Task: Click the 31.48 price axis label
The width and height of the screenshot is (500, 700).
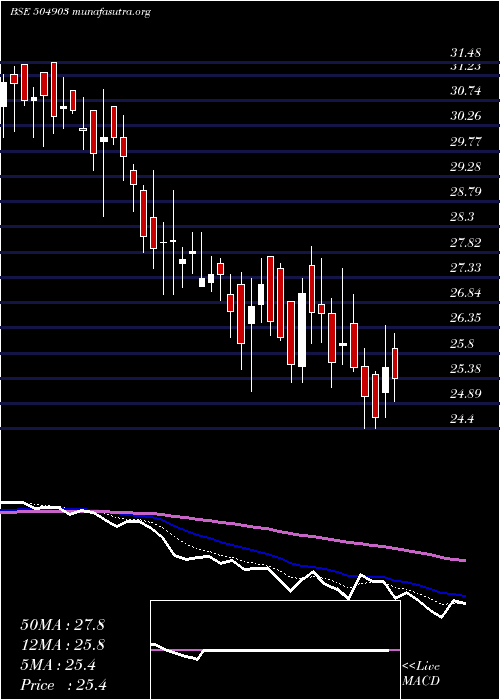Action: click(x=466, y=53)
